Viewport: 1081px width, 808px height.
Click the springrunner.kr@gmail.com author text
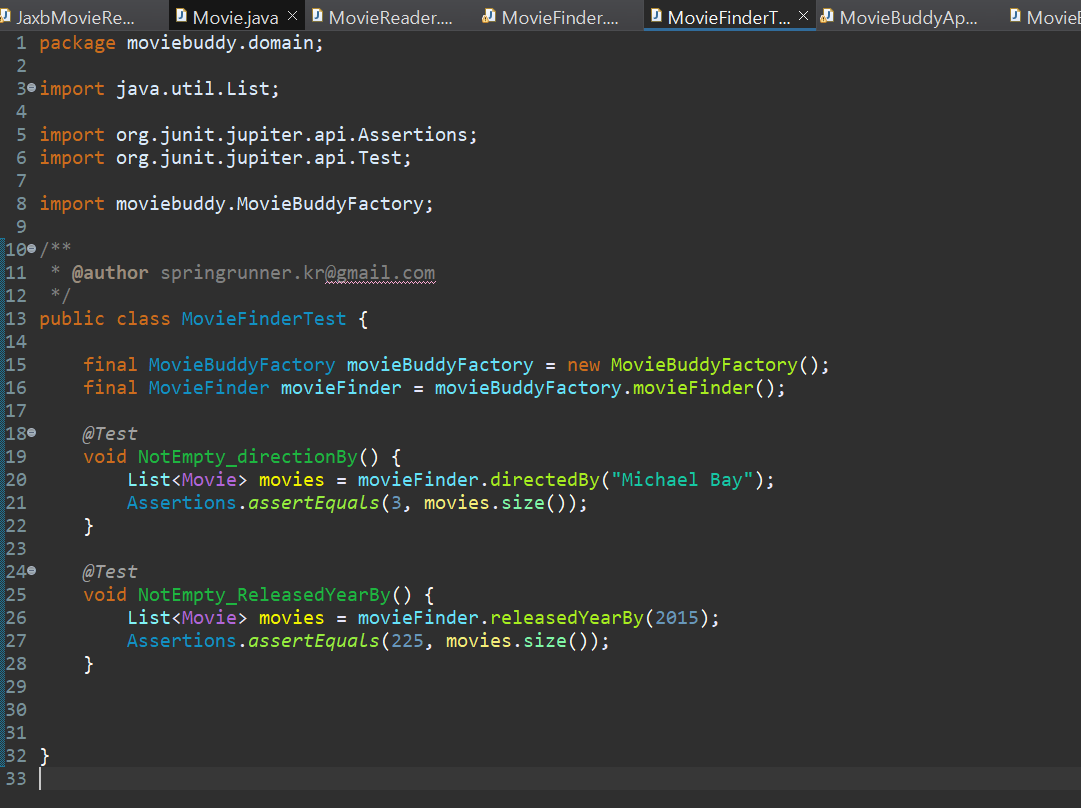tap(298, 273)
